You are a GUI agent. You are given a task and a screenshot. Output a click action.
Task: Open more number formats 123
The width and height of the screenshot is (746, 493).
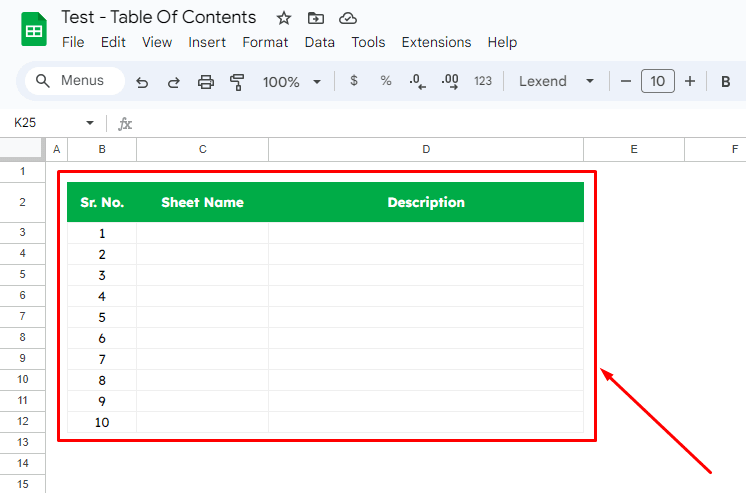click(482, 81)
